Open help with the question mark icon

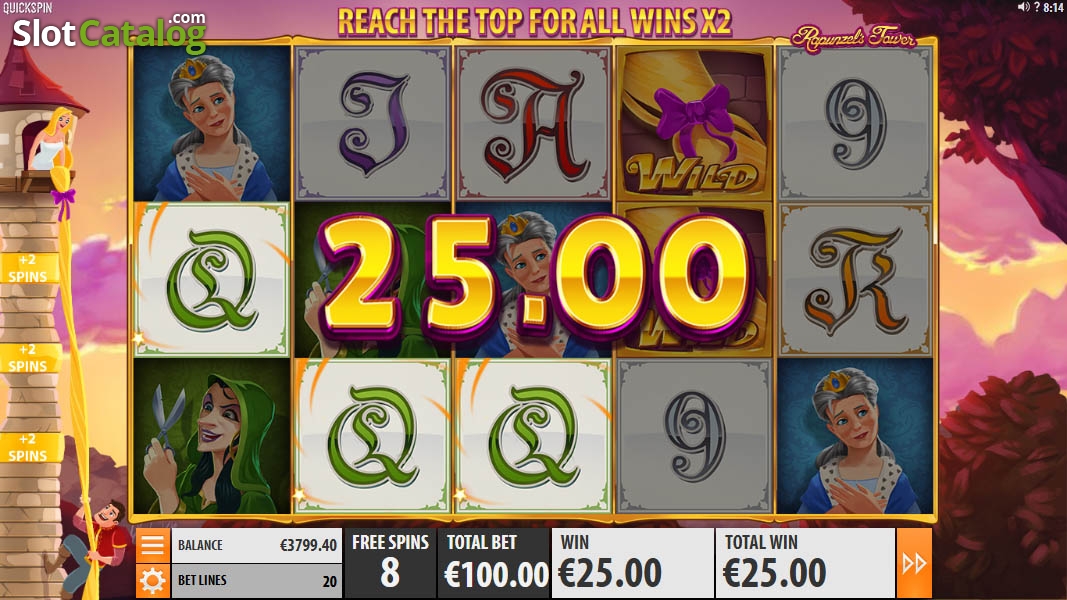click(1036, 7)
